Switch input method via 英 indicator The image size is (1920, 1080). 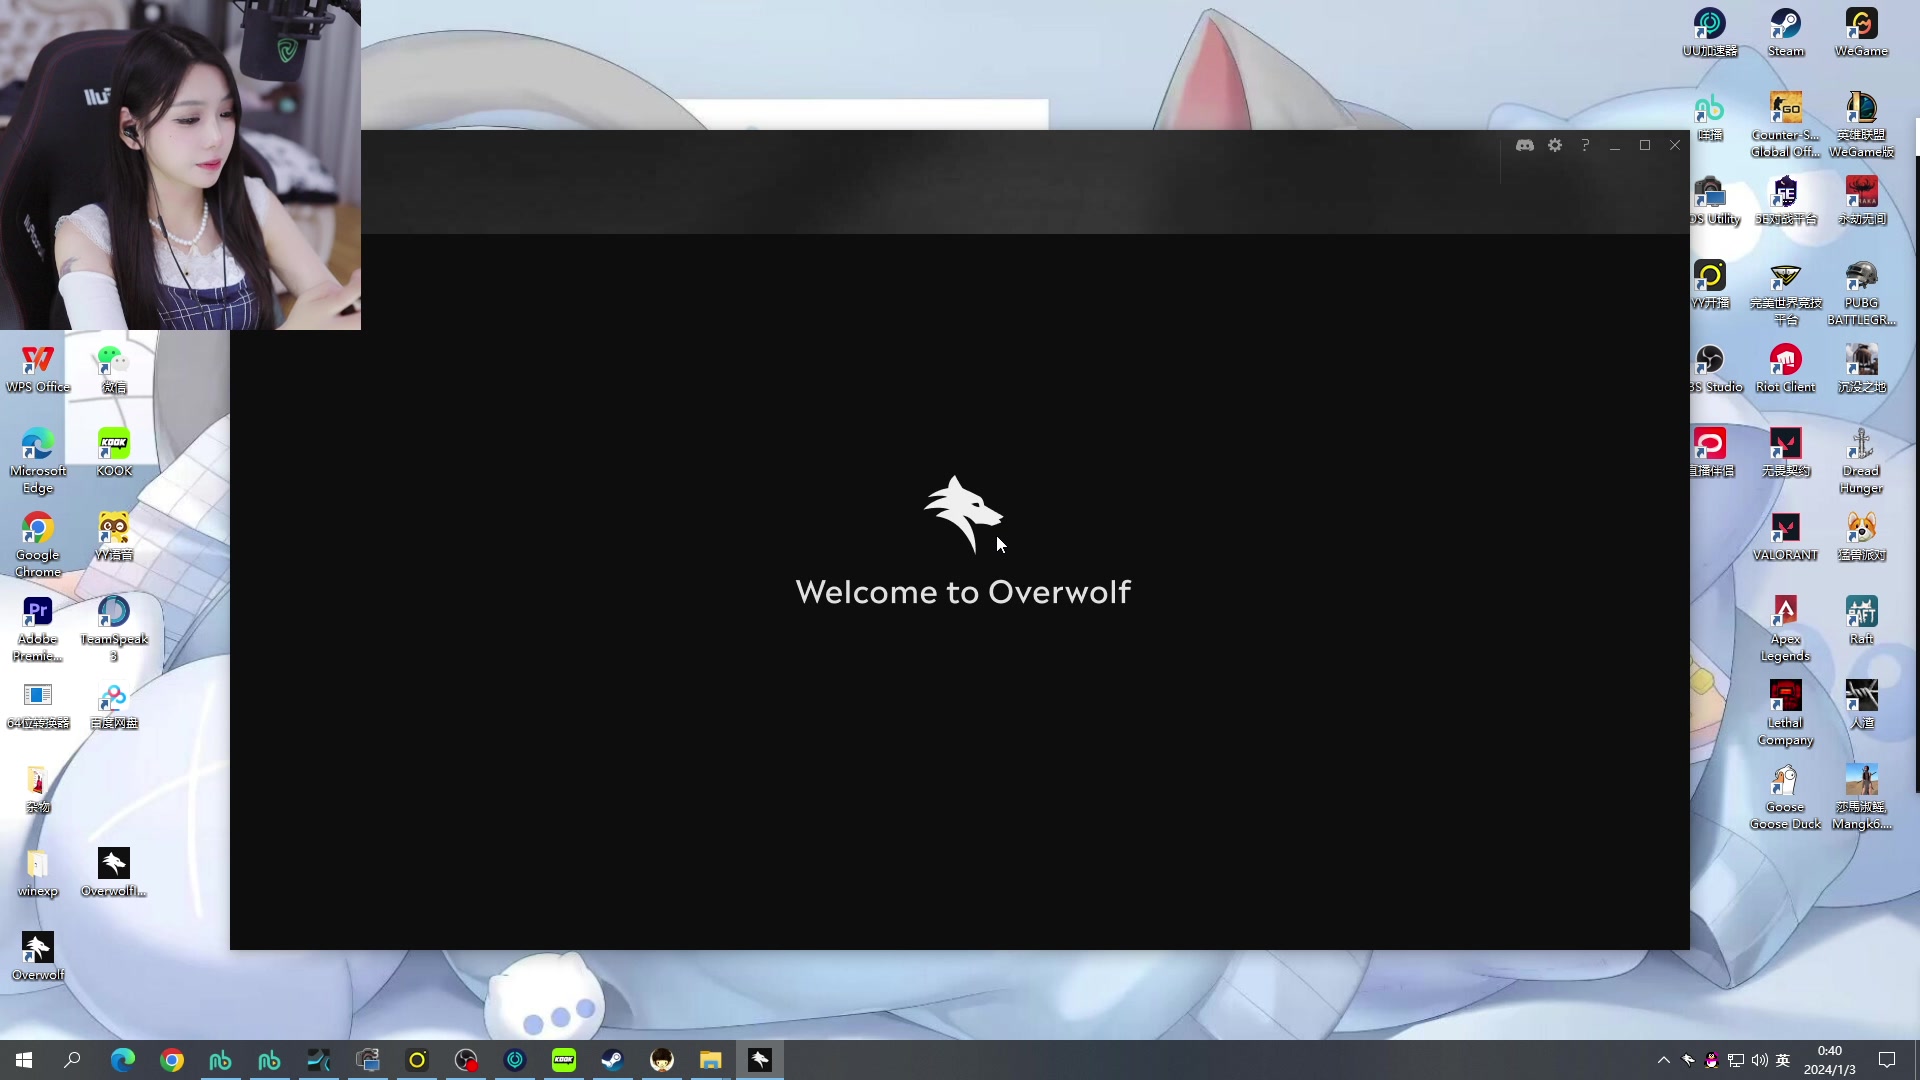pos(1783,1060)
